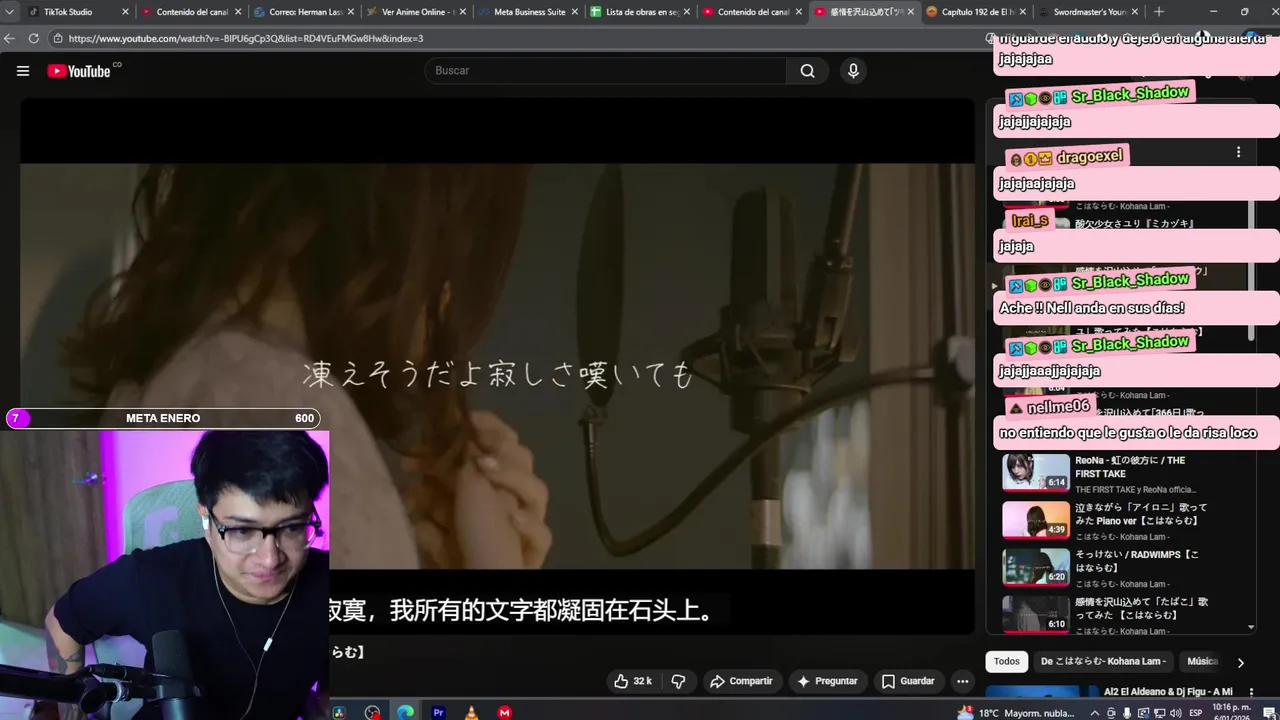Close the Ver Anime Online tab
1280x720 pixels.
(x=462, y=12)
